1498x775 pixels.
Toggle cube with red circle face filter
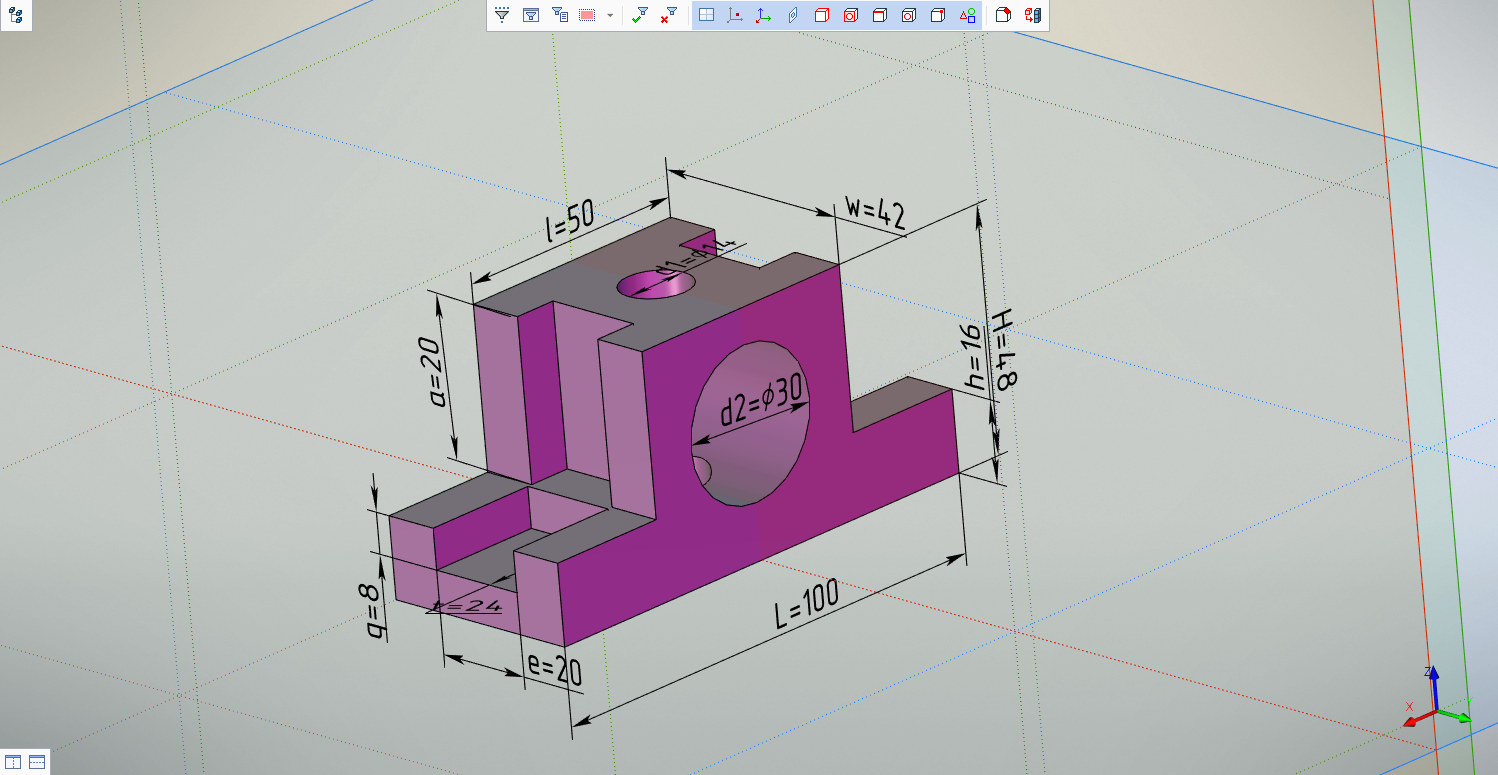click(x=909, y=15)
